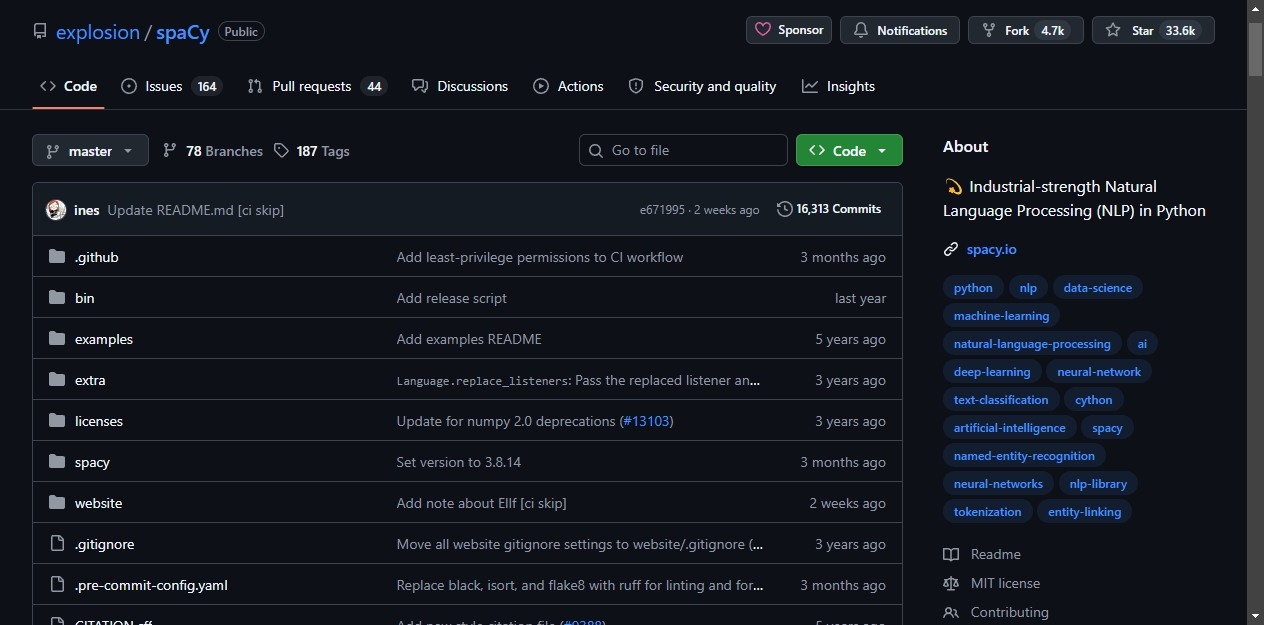Open the .gitignore file
Image resolution: width=1264 pixels, height=625 pixels.
(x=104, y=544)
